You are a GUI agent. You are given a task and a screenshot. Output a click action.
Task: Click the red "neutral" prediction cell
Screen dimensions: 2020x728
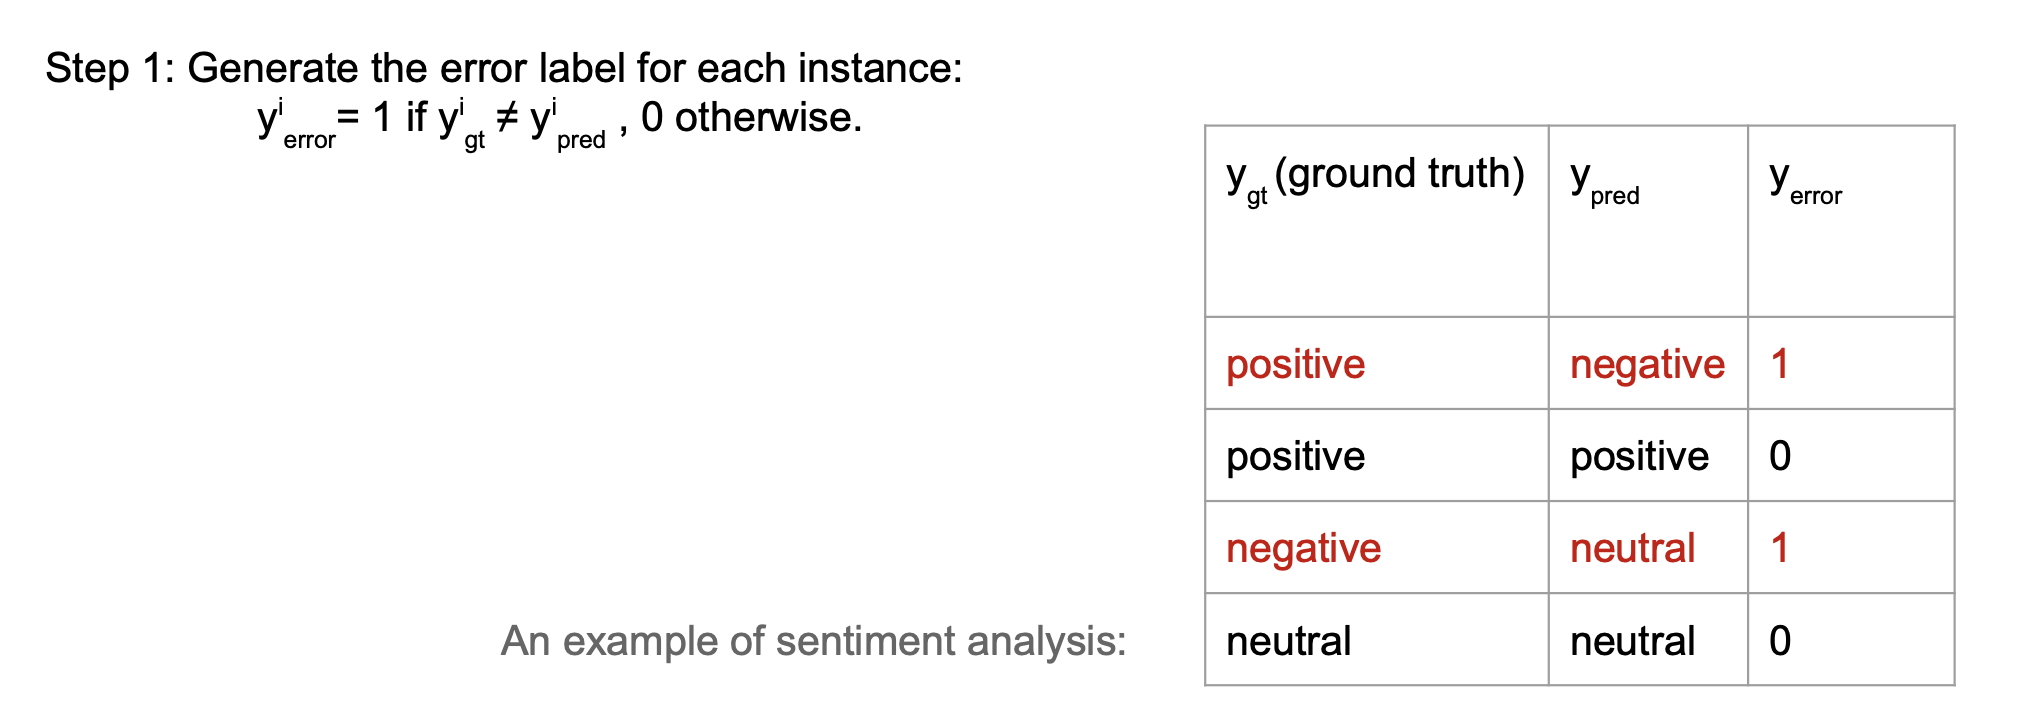(x=1632, y=548)
